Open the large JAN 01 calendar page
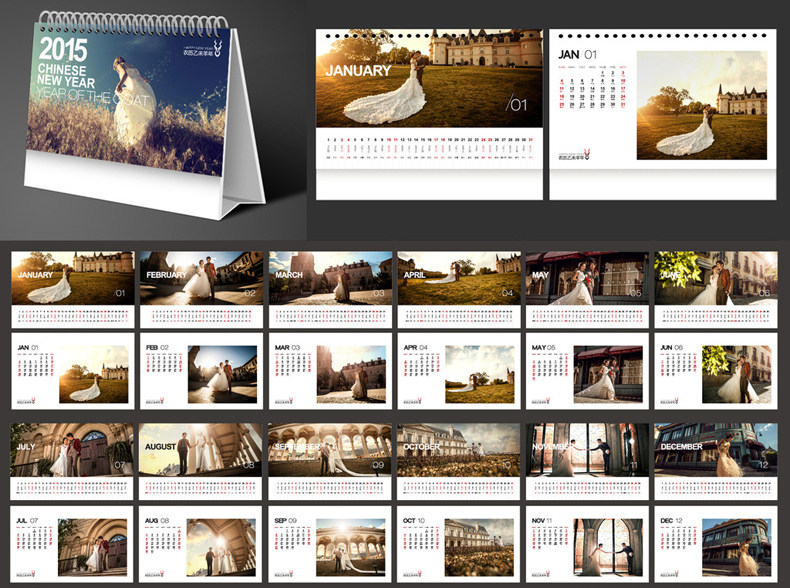 coord(663,114)
